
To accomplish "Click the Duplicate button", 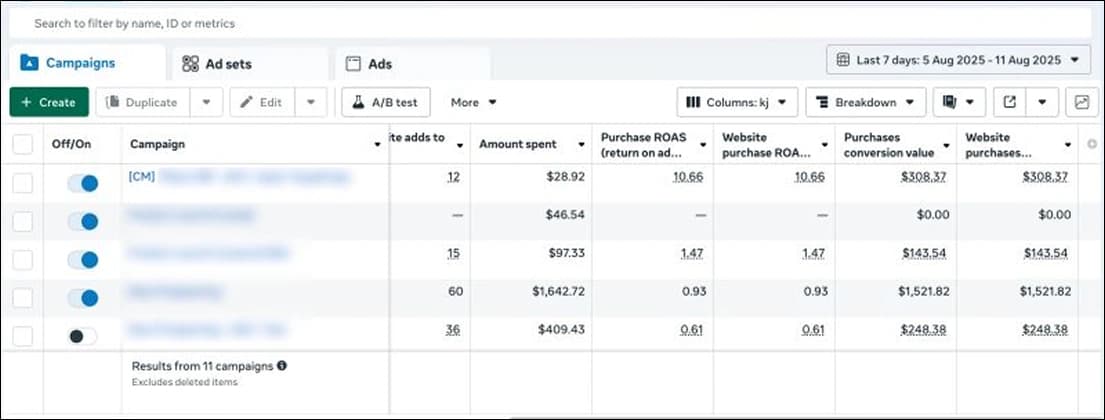I will tap(142, 102).
